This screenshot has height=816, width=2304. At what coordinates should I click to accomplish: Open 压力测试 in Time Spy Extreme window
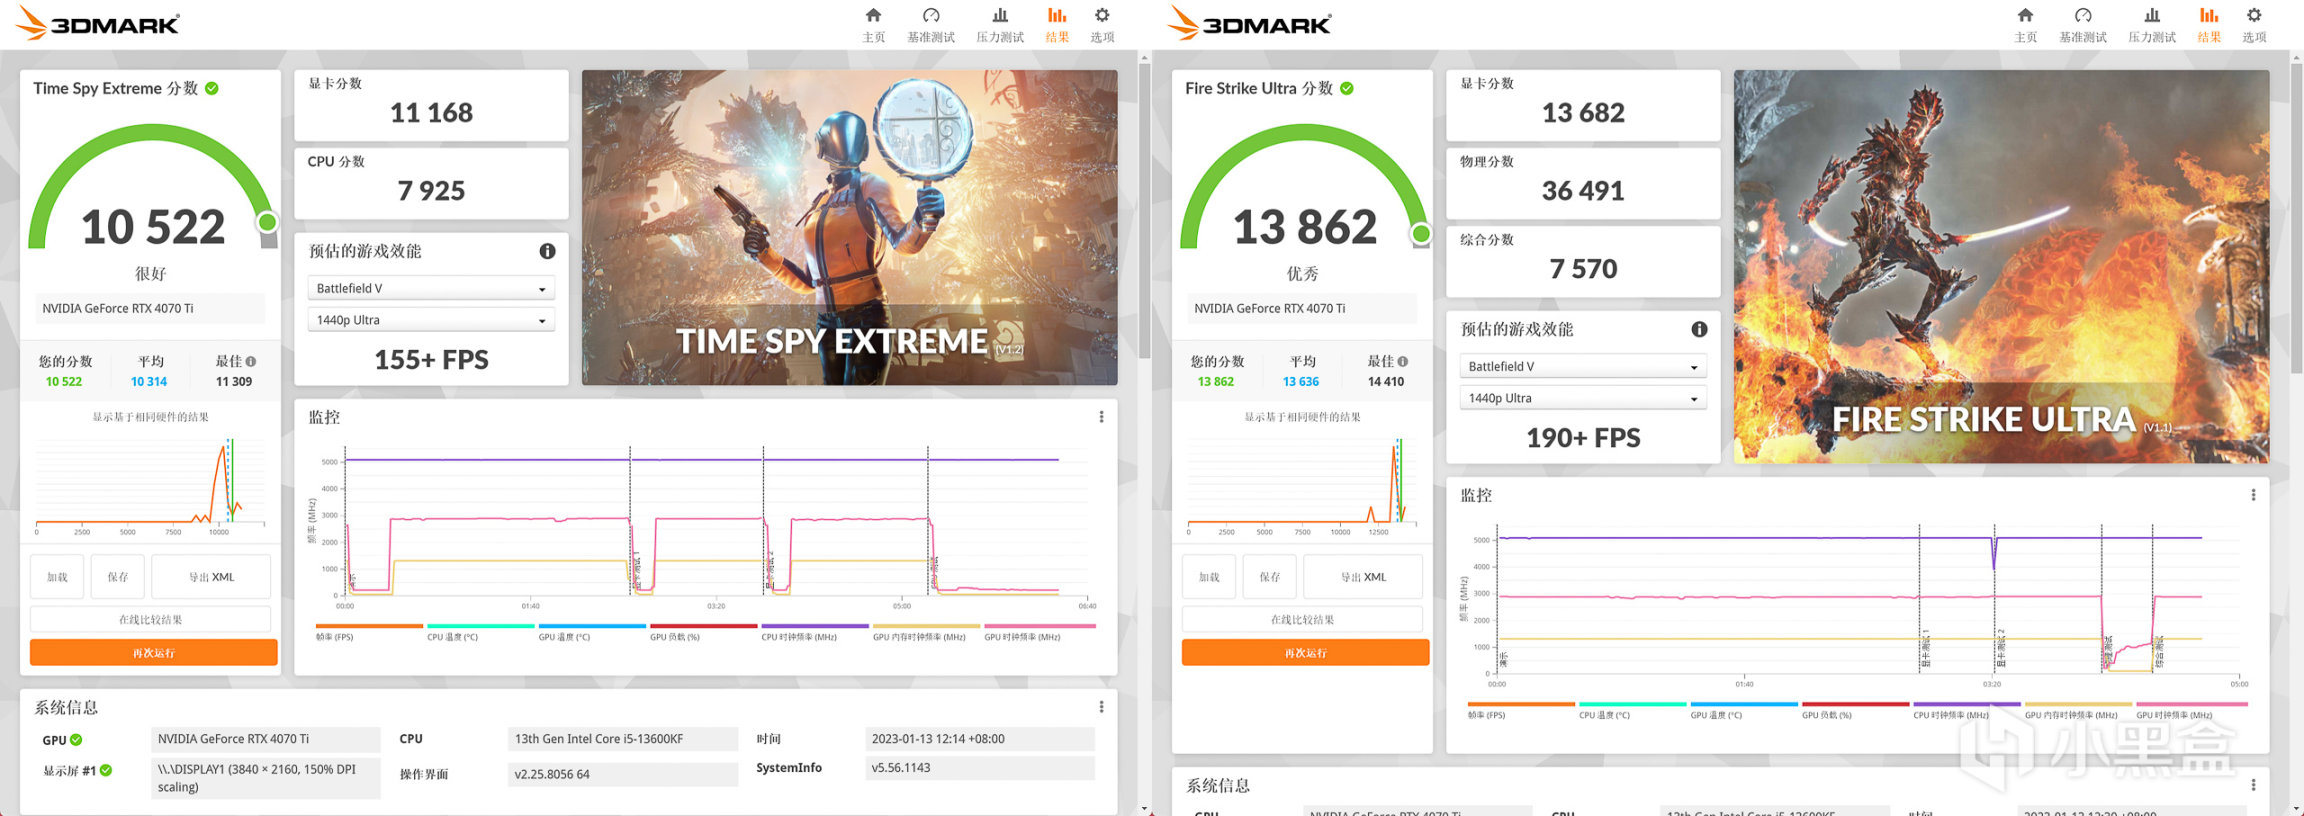coord(1000,24)
